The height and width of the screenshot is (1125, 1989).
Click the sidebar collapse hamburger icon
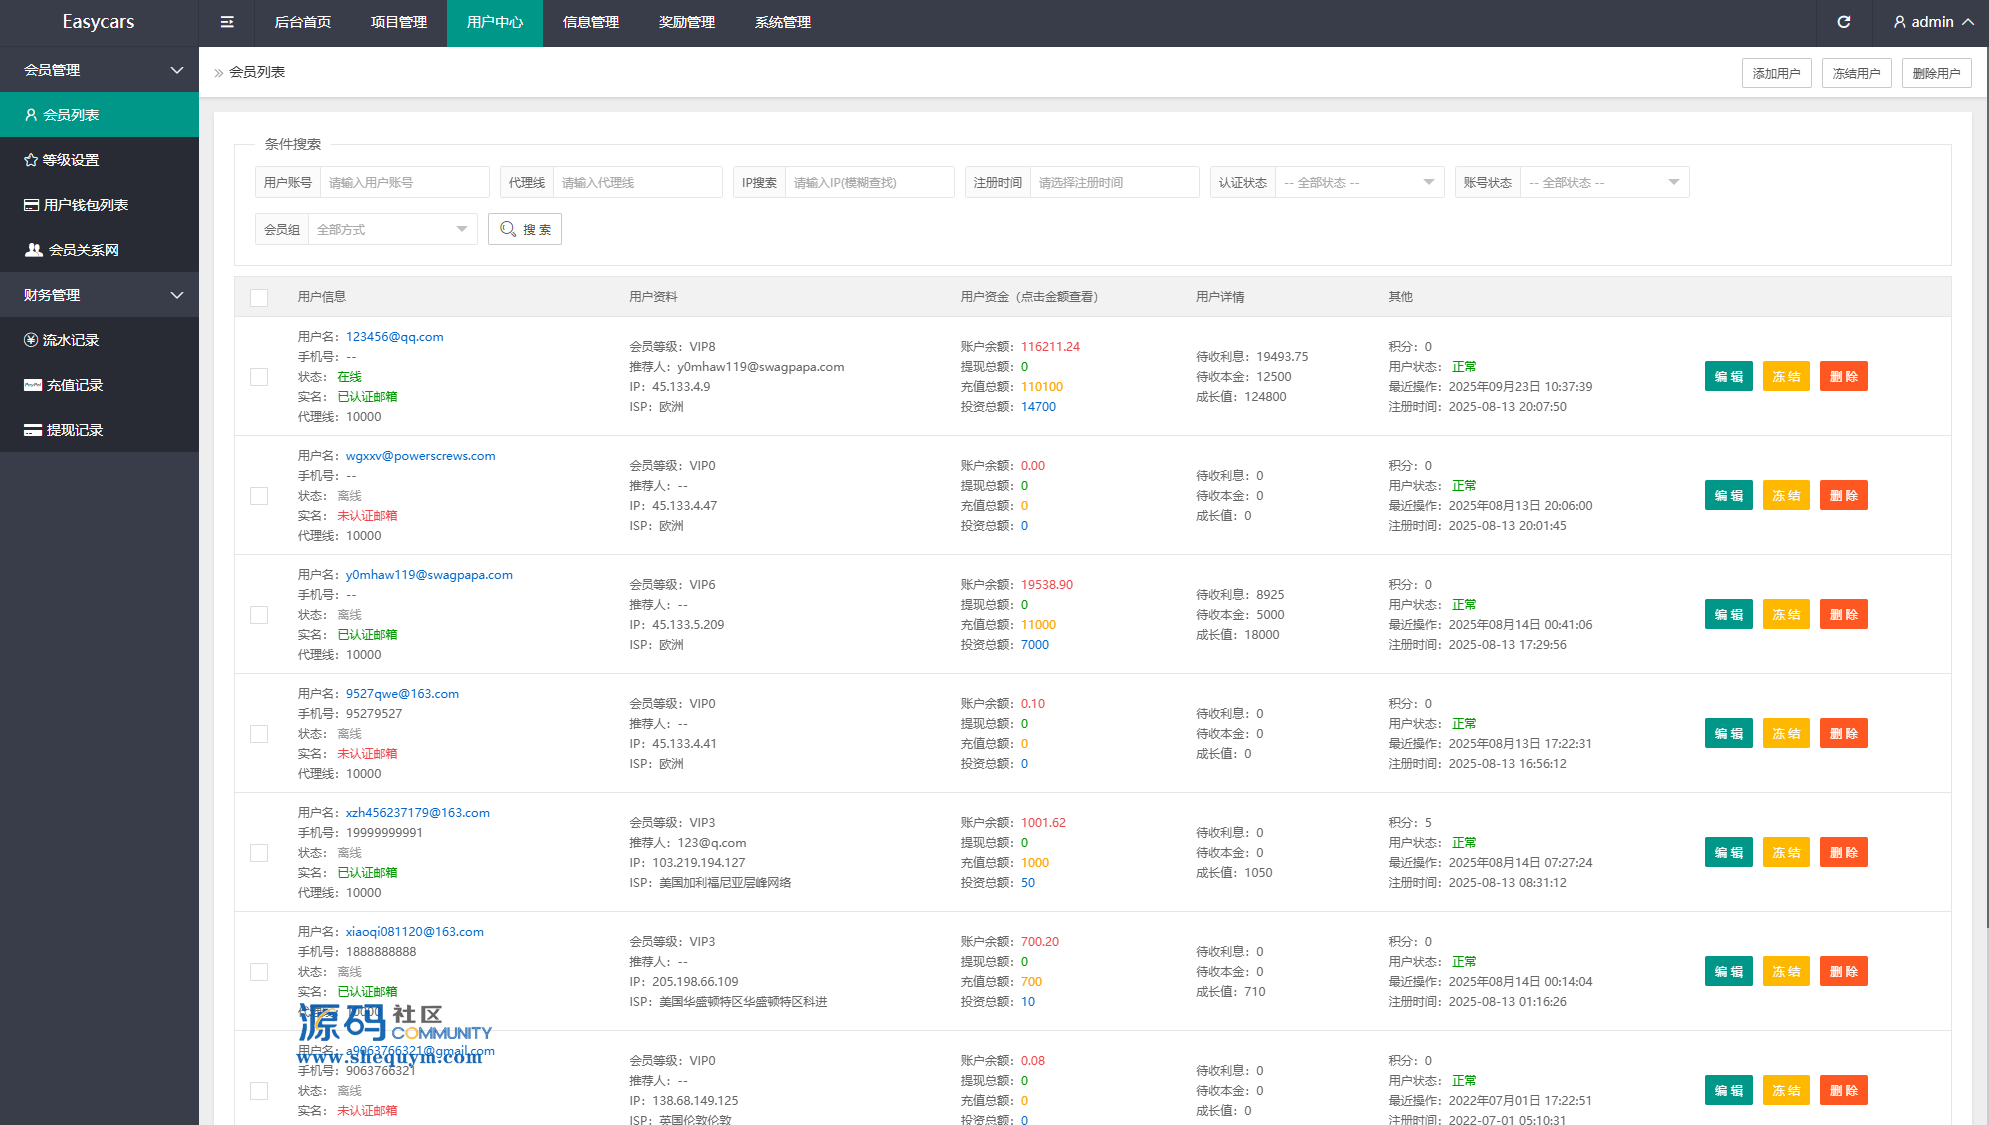(x=227, y=22)
